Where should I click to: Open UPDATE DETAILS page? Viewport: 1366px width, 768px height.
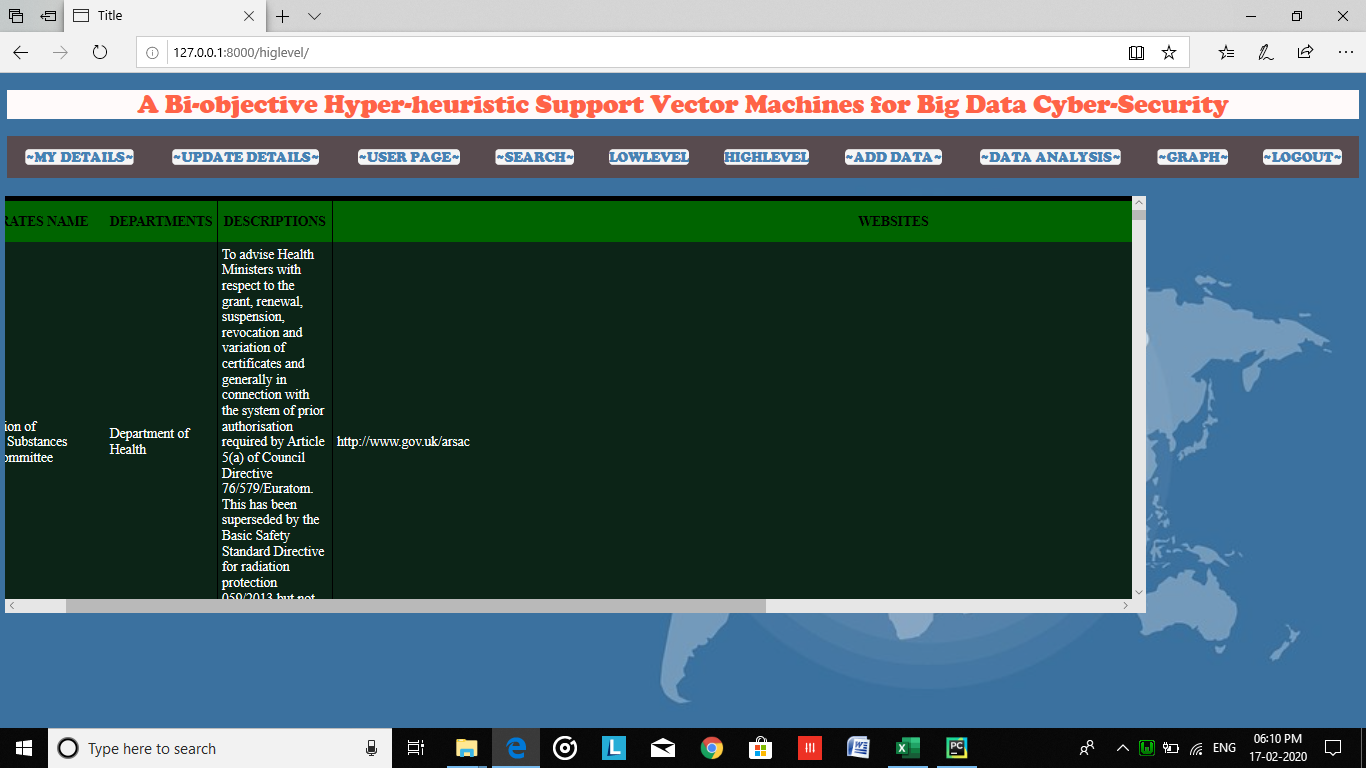pos(245,157)
